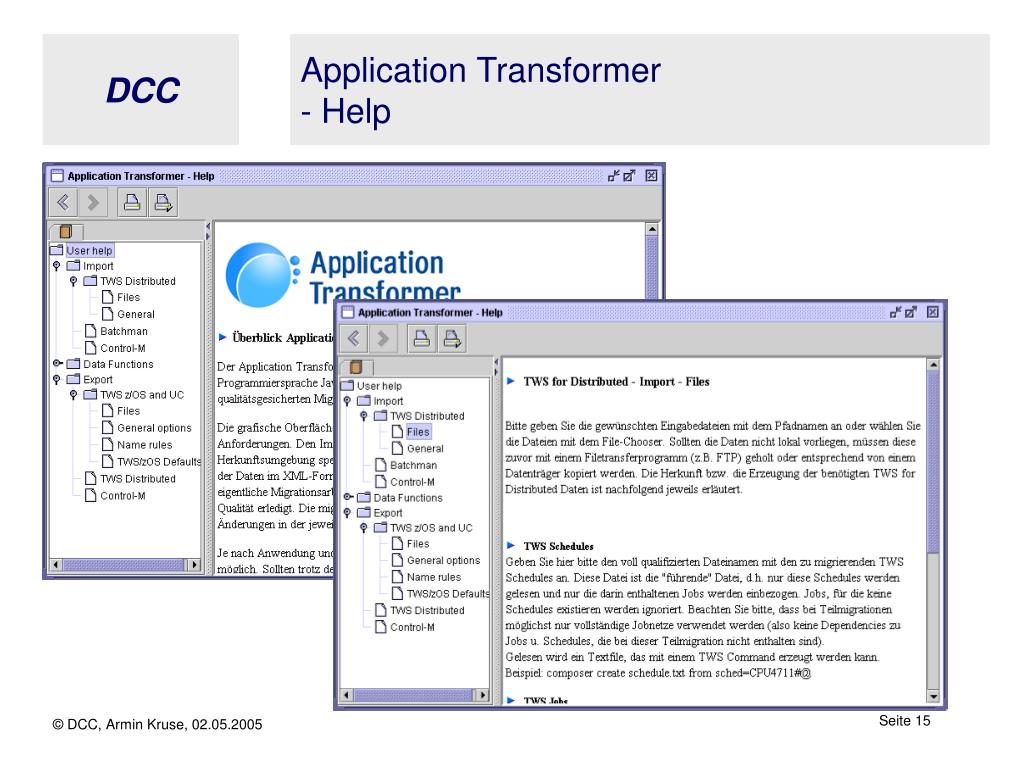
Task: Open Files topic under Export, front window
Action: [418, 543]
